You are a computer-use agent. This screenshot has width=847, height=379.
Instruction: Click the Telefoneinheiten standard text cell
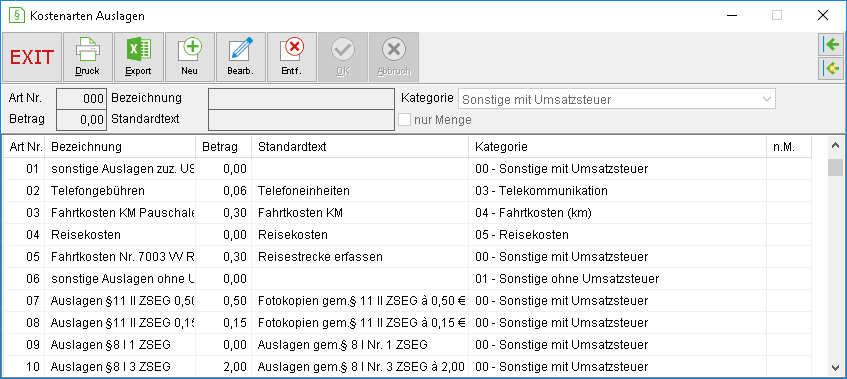(360, 191)
